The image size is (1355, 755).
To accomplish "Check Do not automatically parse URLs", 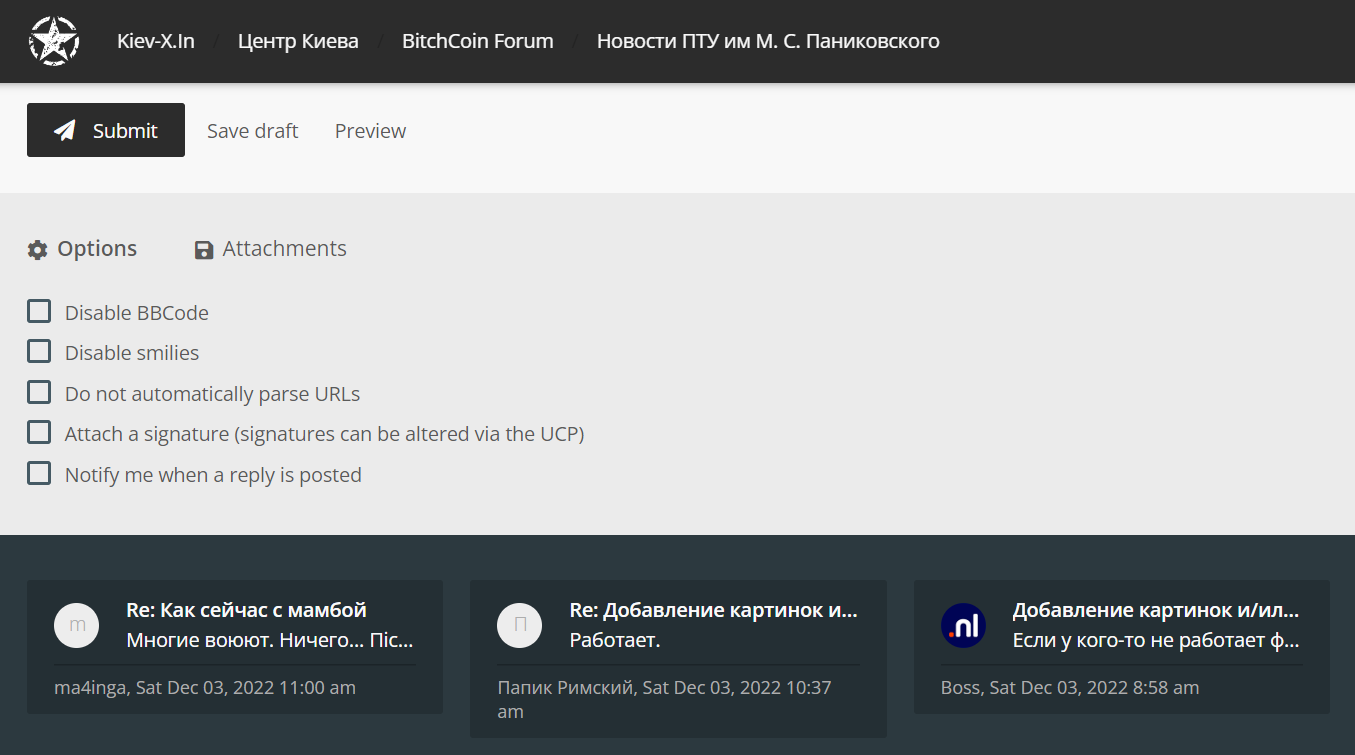I will [39, 393].
